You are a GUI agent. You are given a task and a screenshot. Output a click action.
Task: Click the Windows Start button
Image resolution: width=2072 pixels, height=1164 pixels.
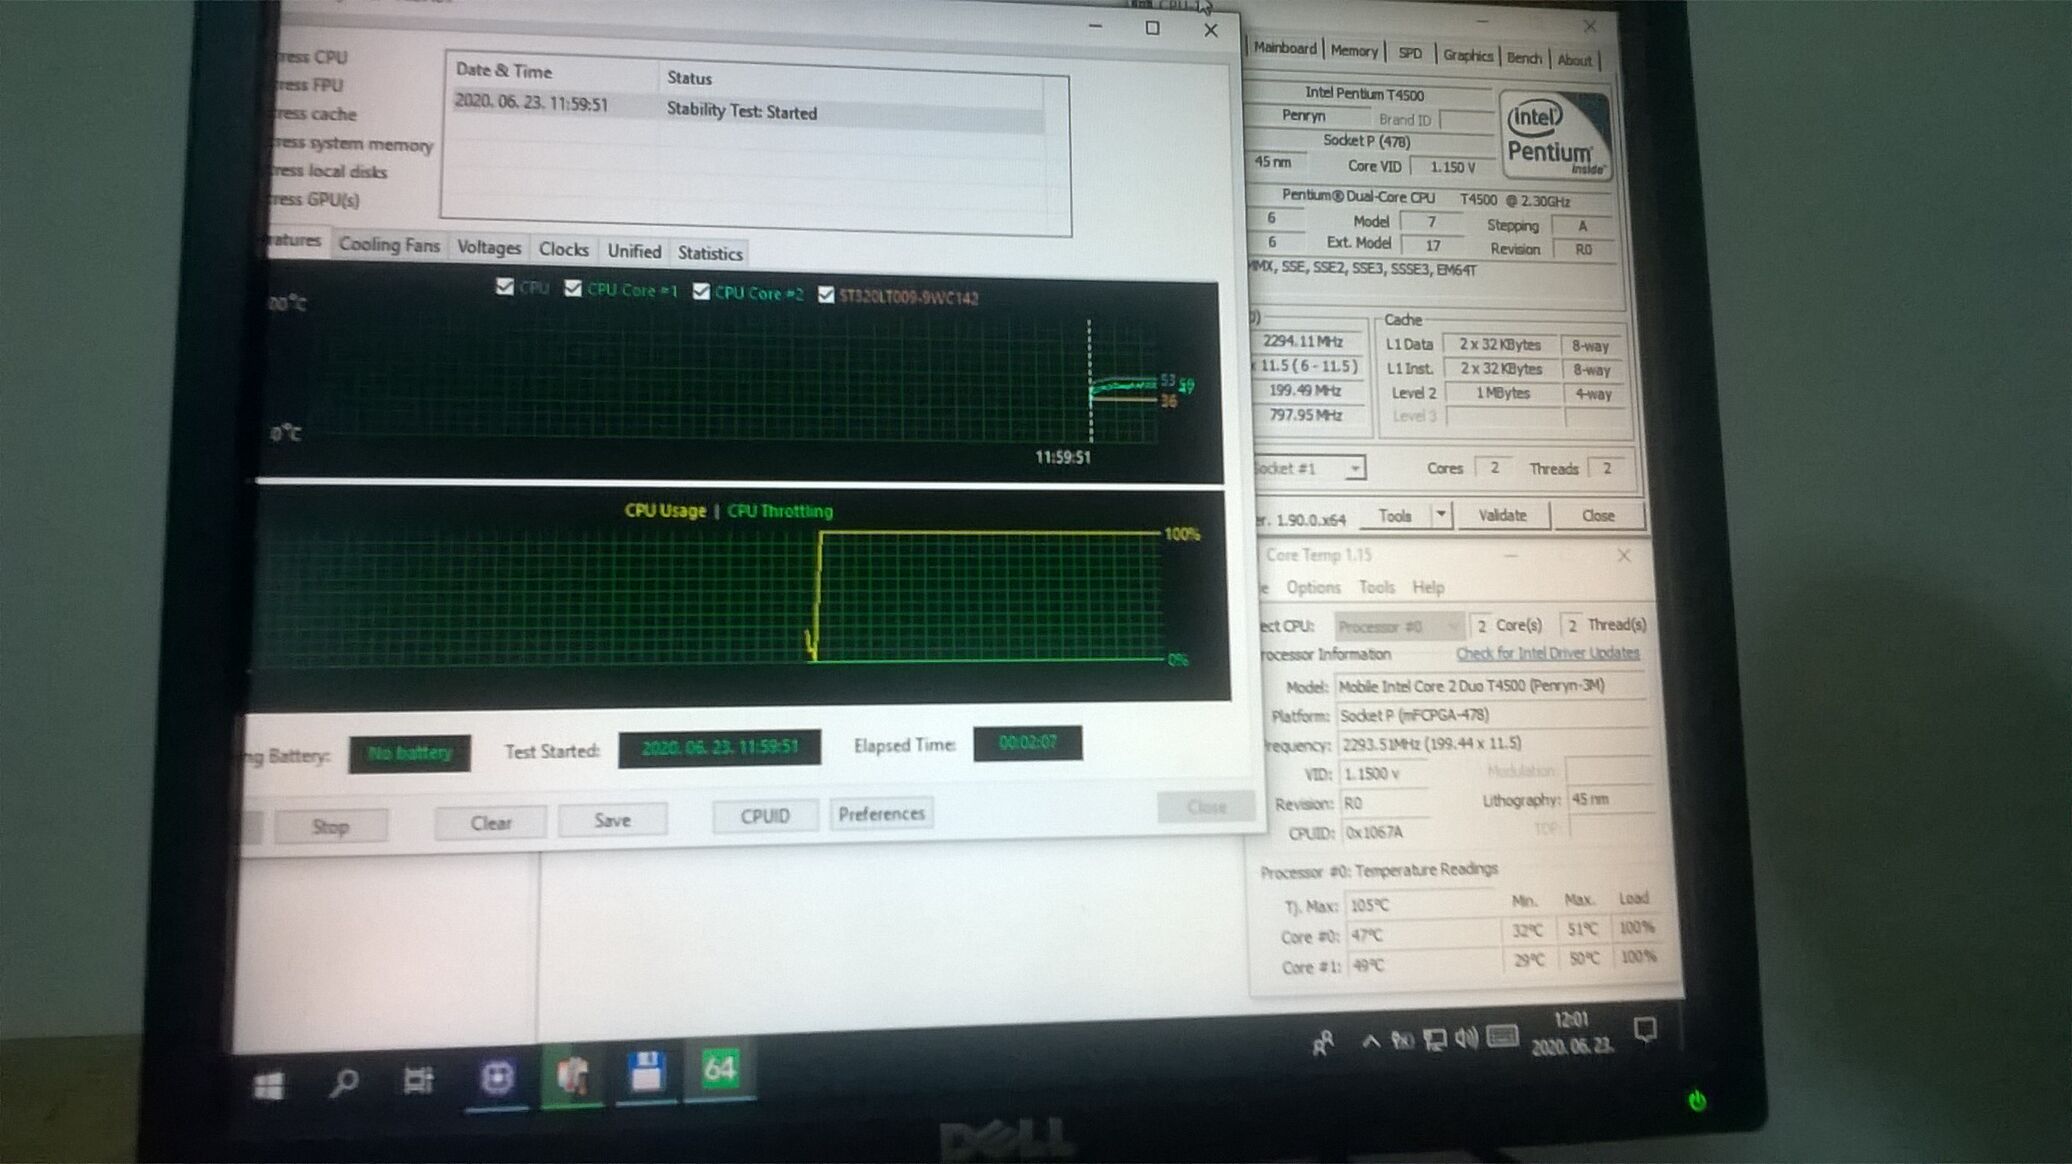coord(268,1086)
